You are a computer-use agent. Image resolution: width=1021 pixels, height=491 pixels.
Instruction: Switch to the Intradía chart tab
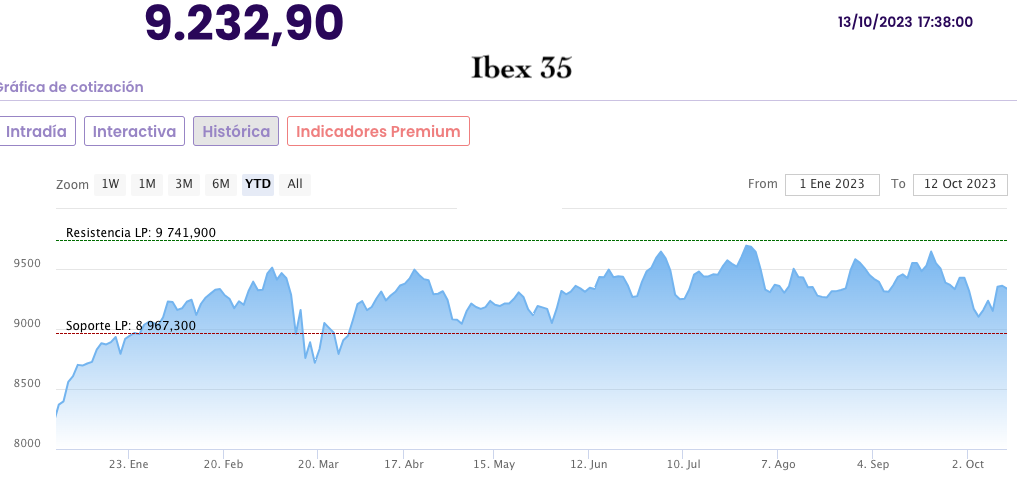[x=36, y=131]
